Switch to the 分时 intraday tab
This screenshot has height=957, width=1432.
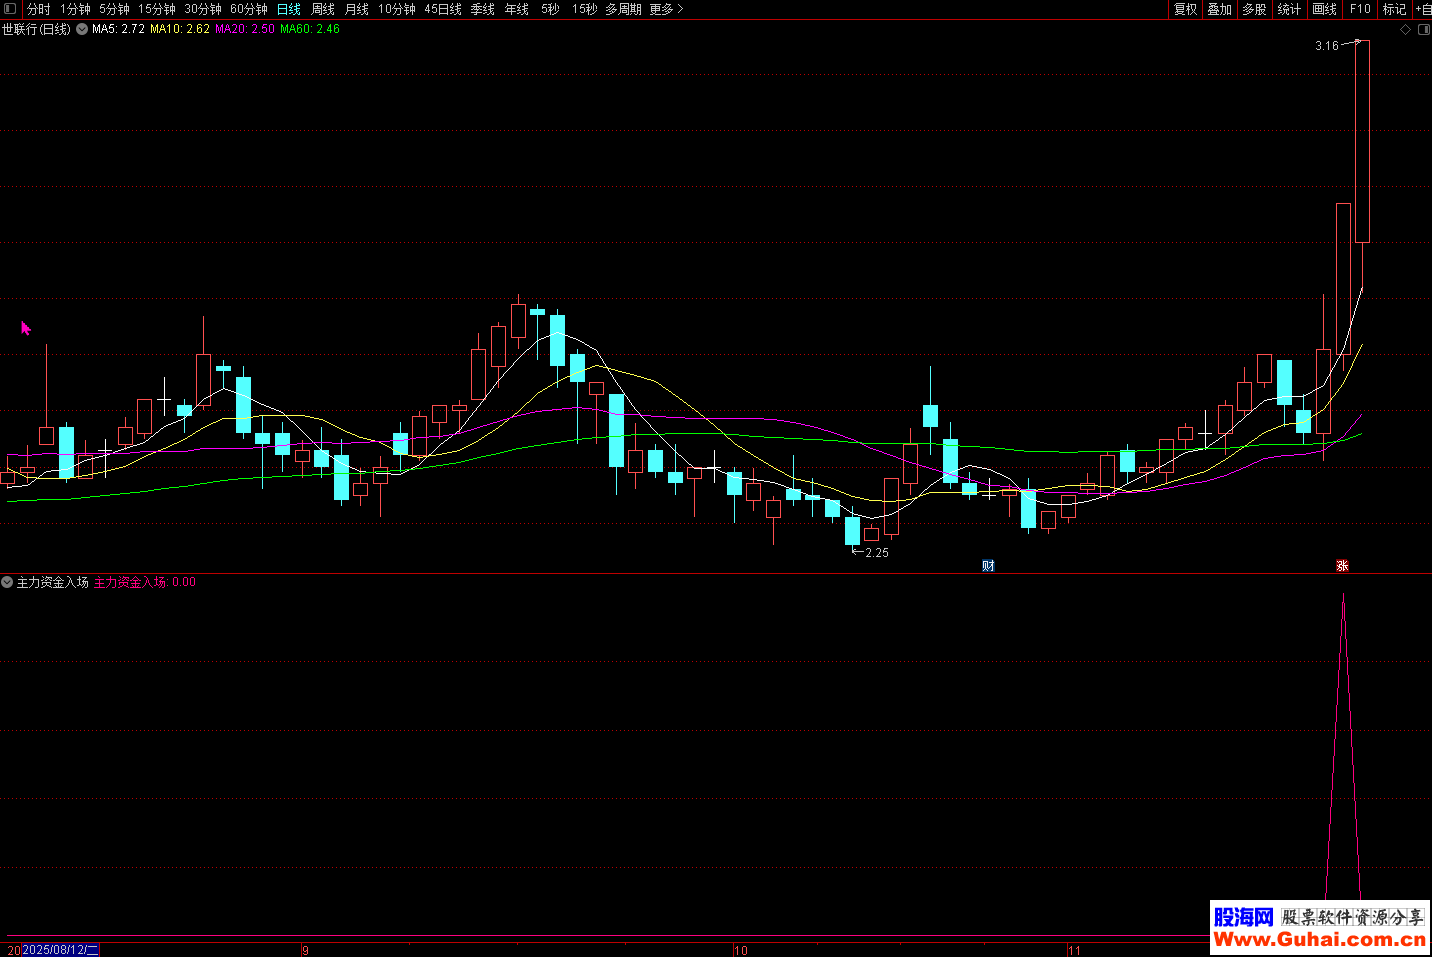coord(38,9)
